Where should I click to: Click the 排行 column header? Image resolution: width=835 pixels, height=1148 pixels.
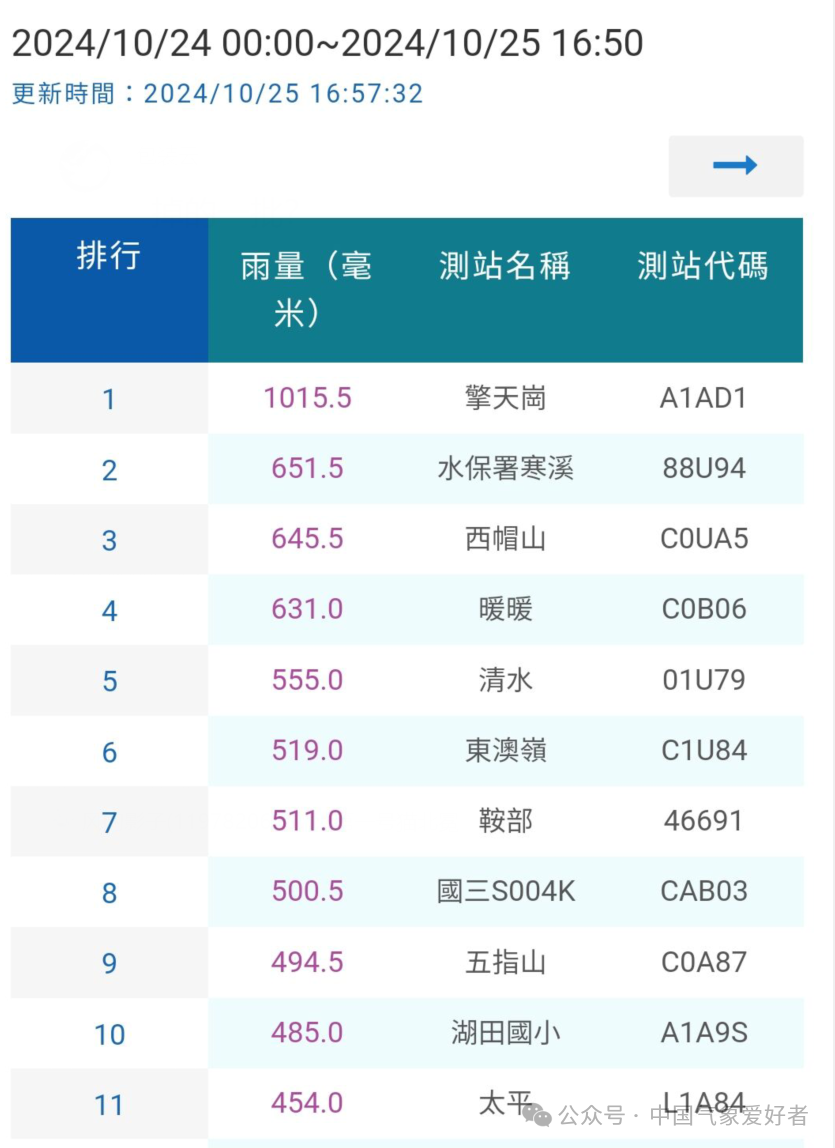(x=109, y=256)
